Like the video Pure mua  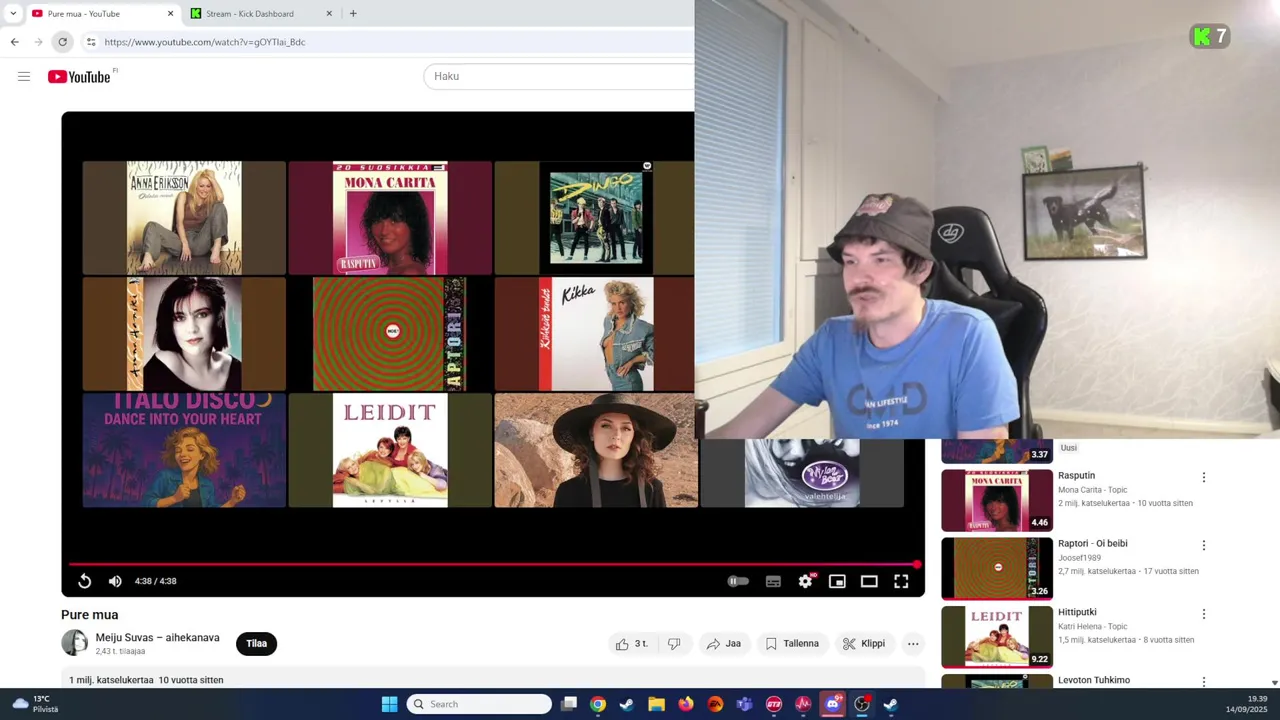[631, 644]
